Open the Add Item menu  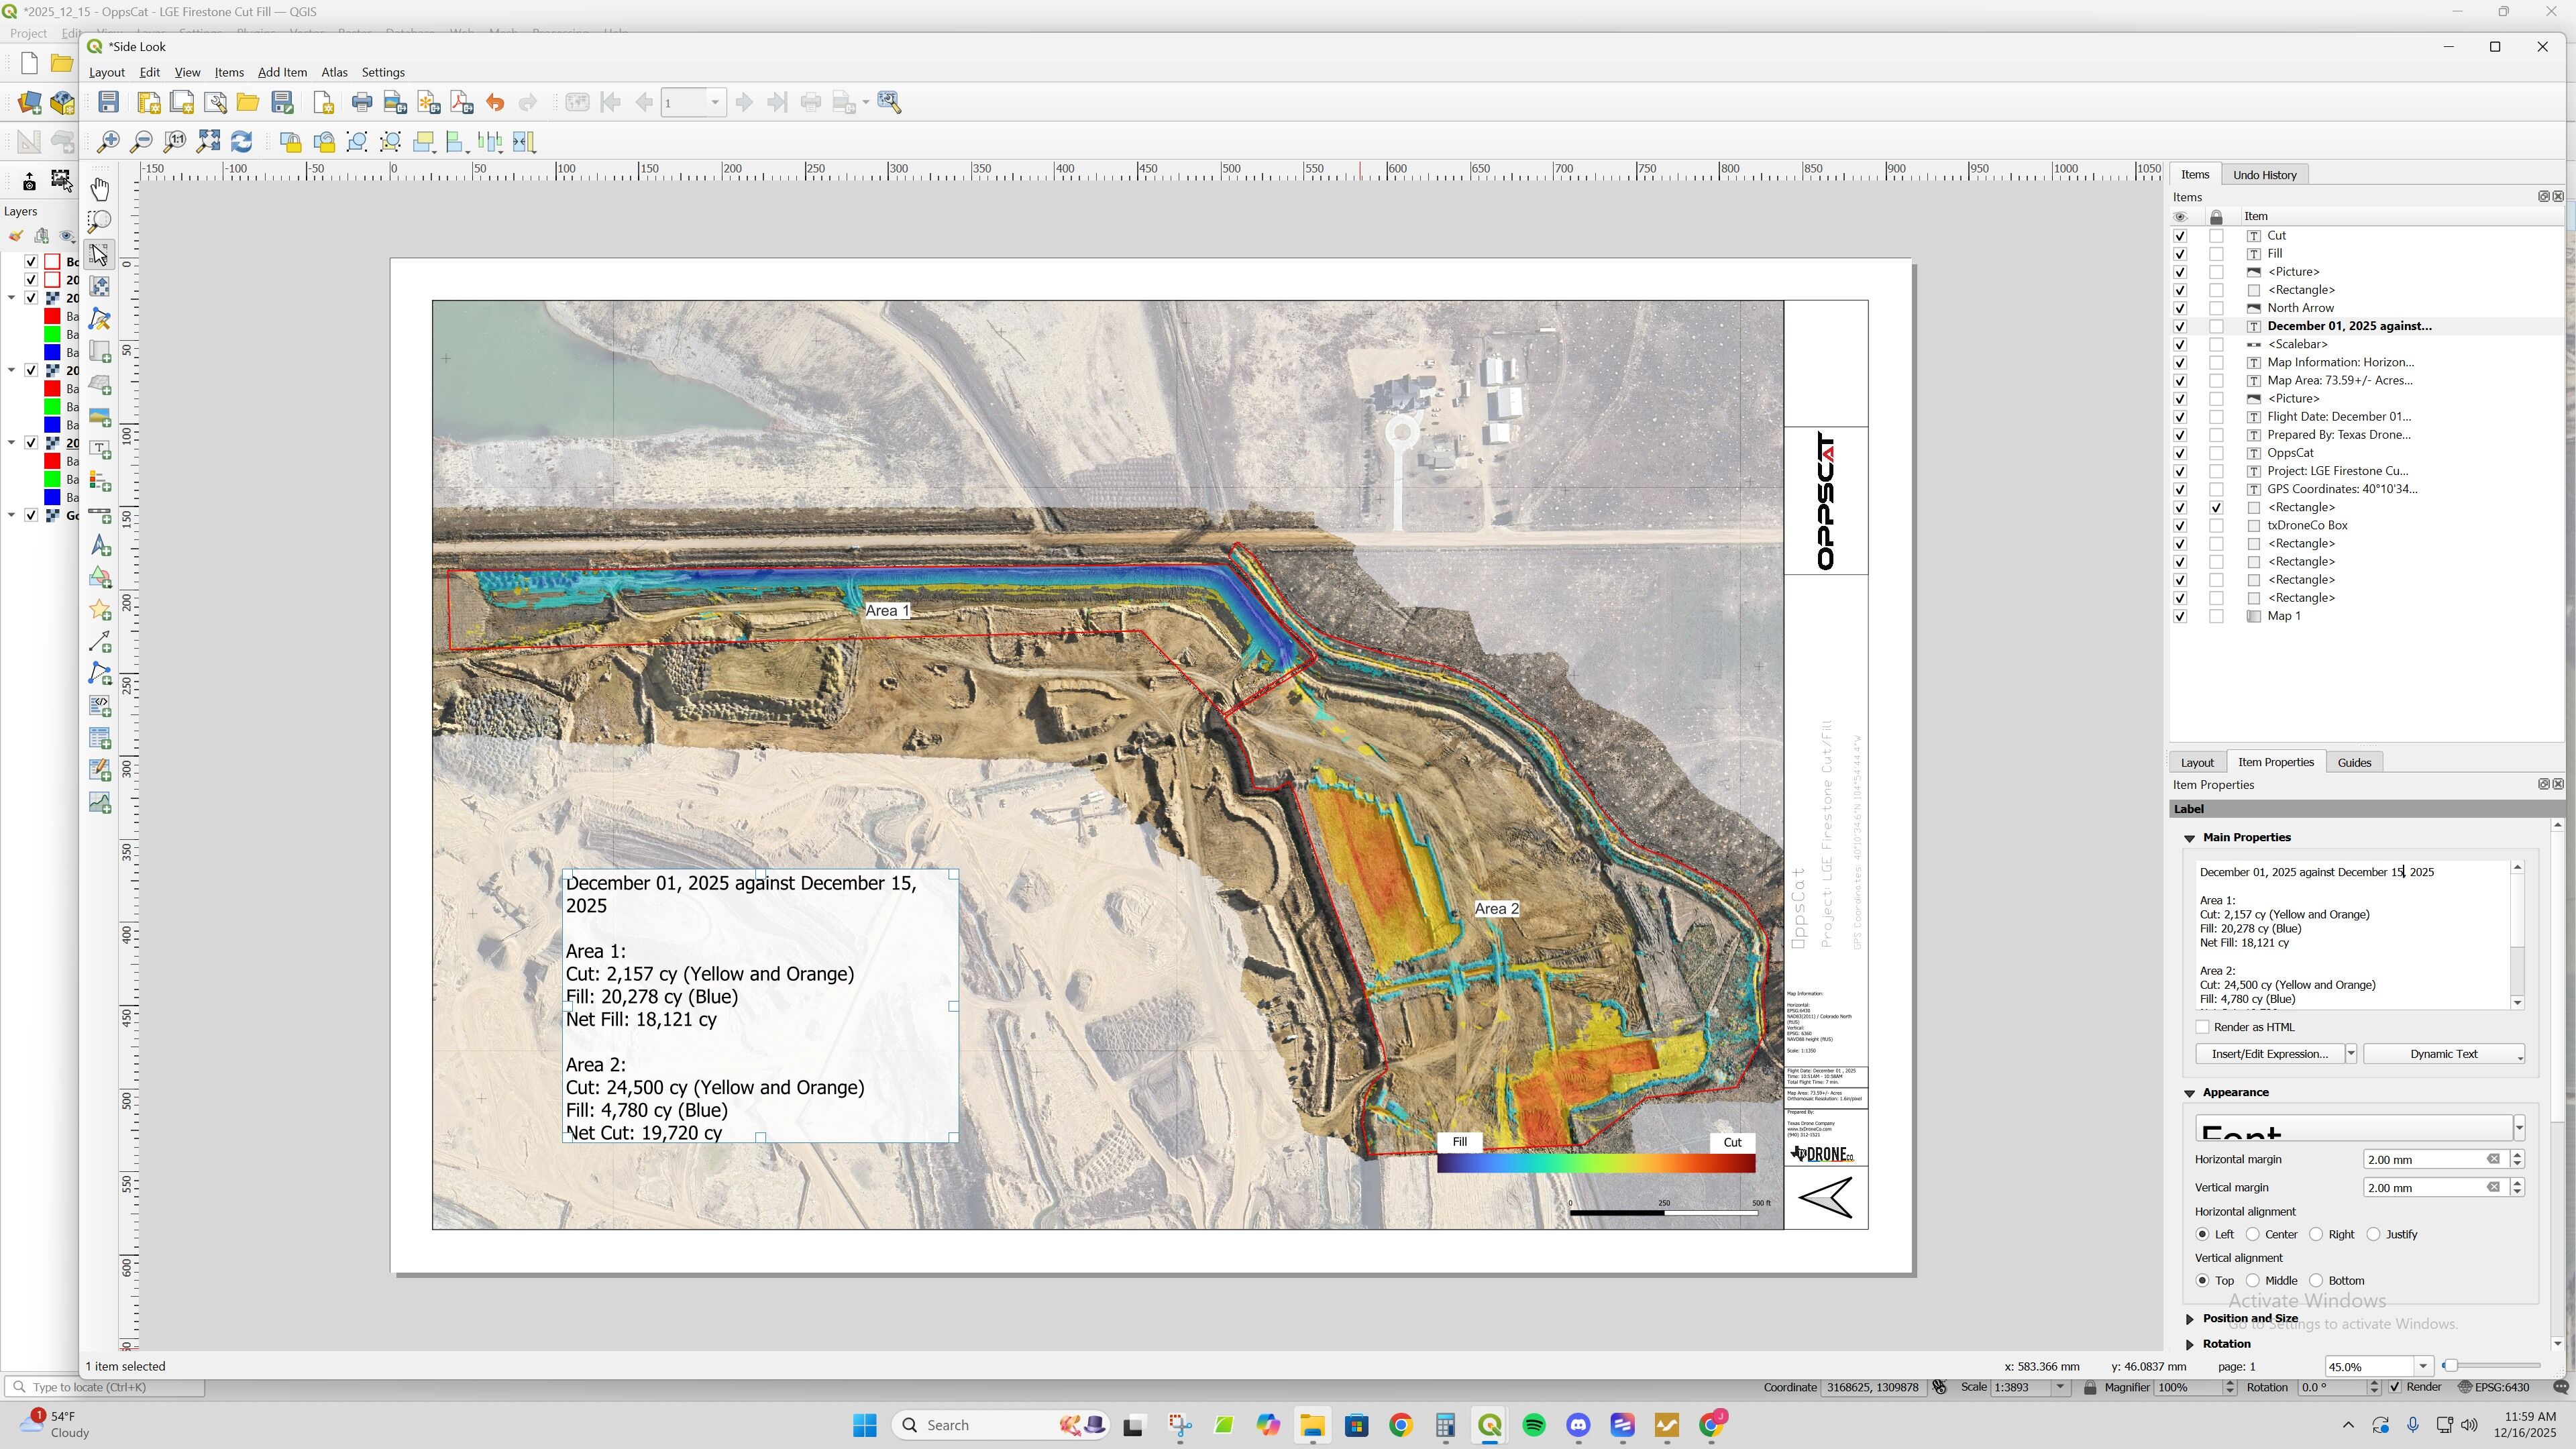click(282, 73)
